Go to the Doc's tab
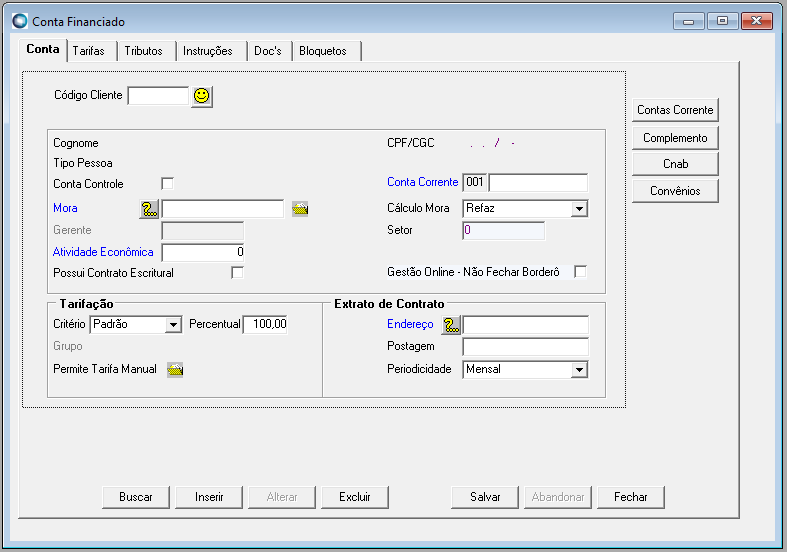This screenshot has width=787, height=552. tap(268, 51)
